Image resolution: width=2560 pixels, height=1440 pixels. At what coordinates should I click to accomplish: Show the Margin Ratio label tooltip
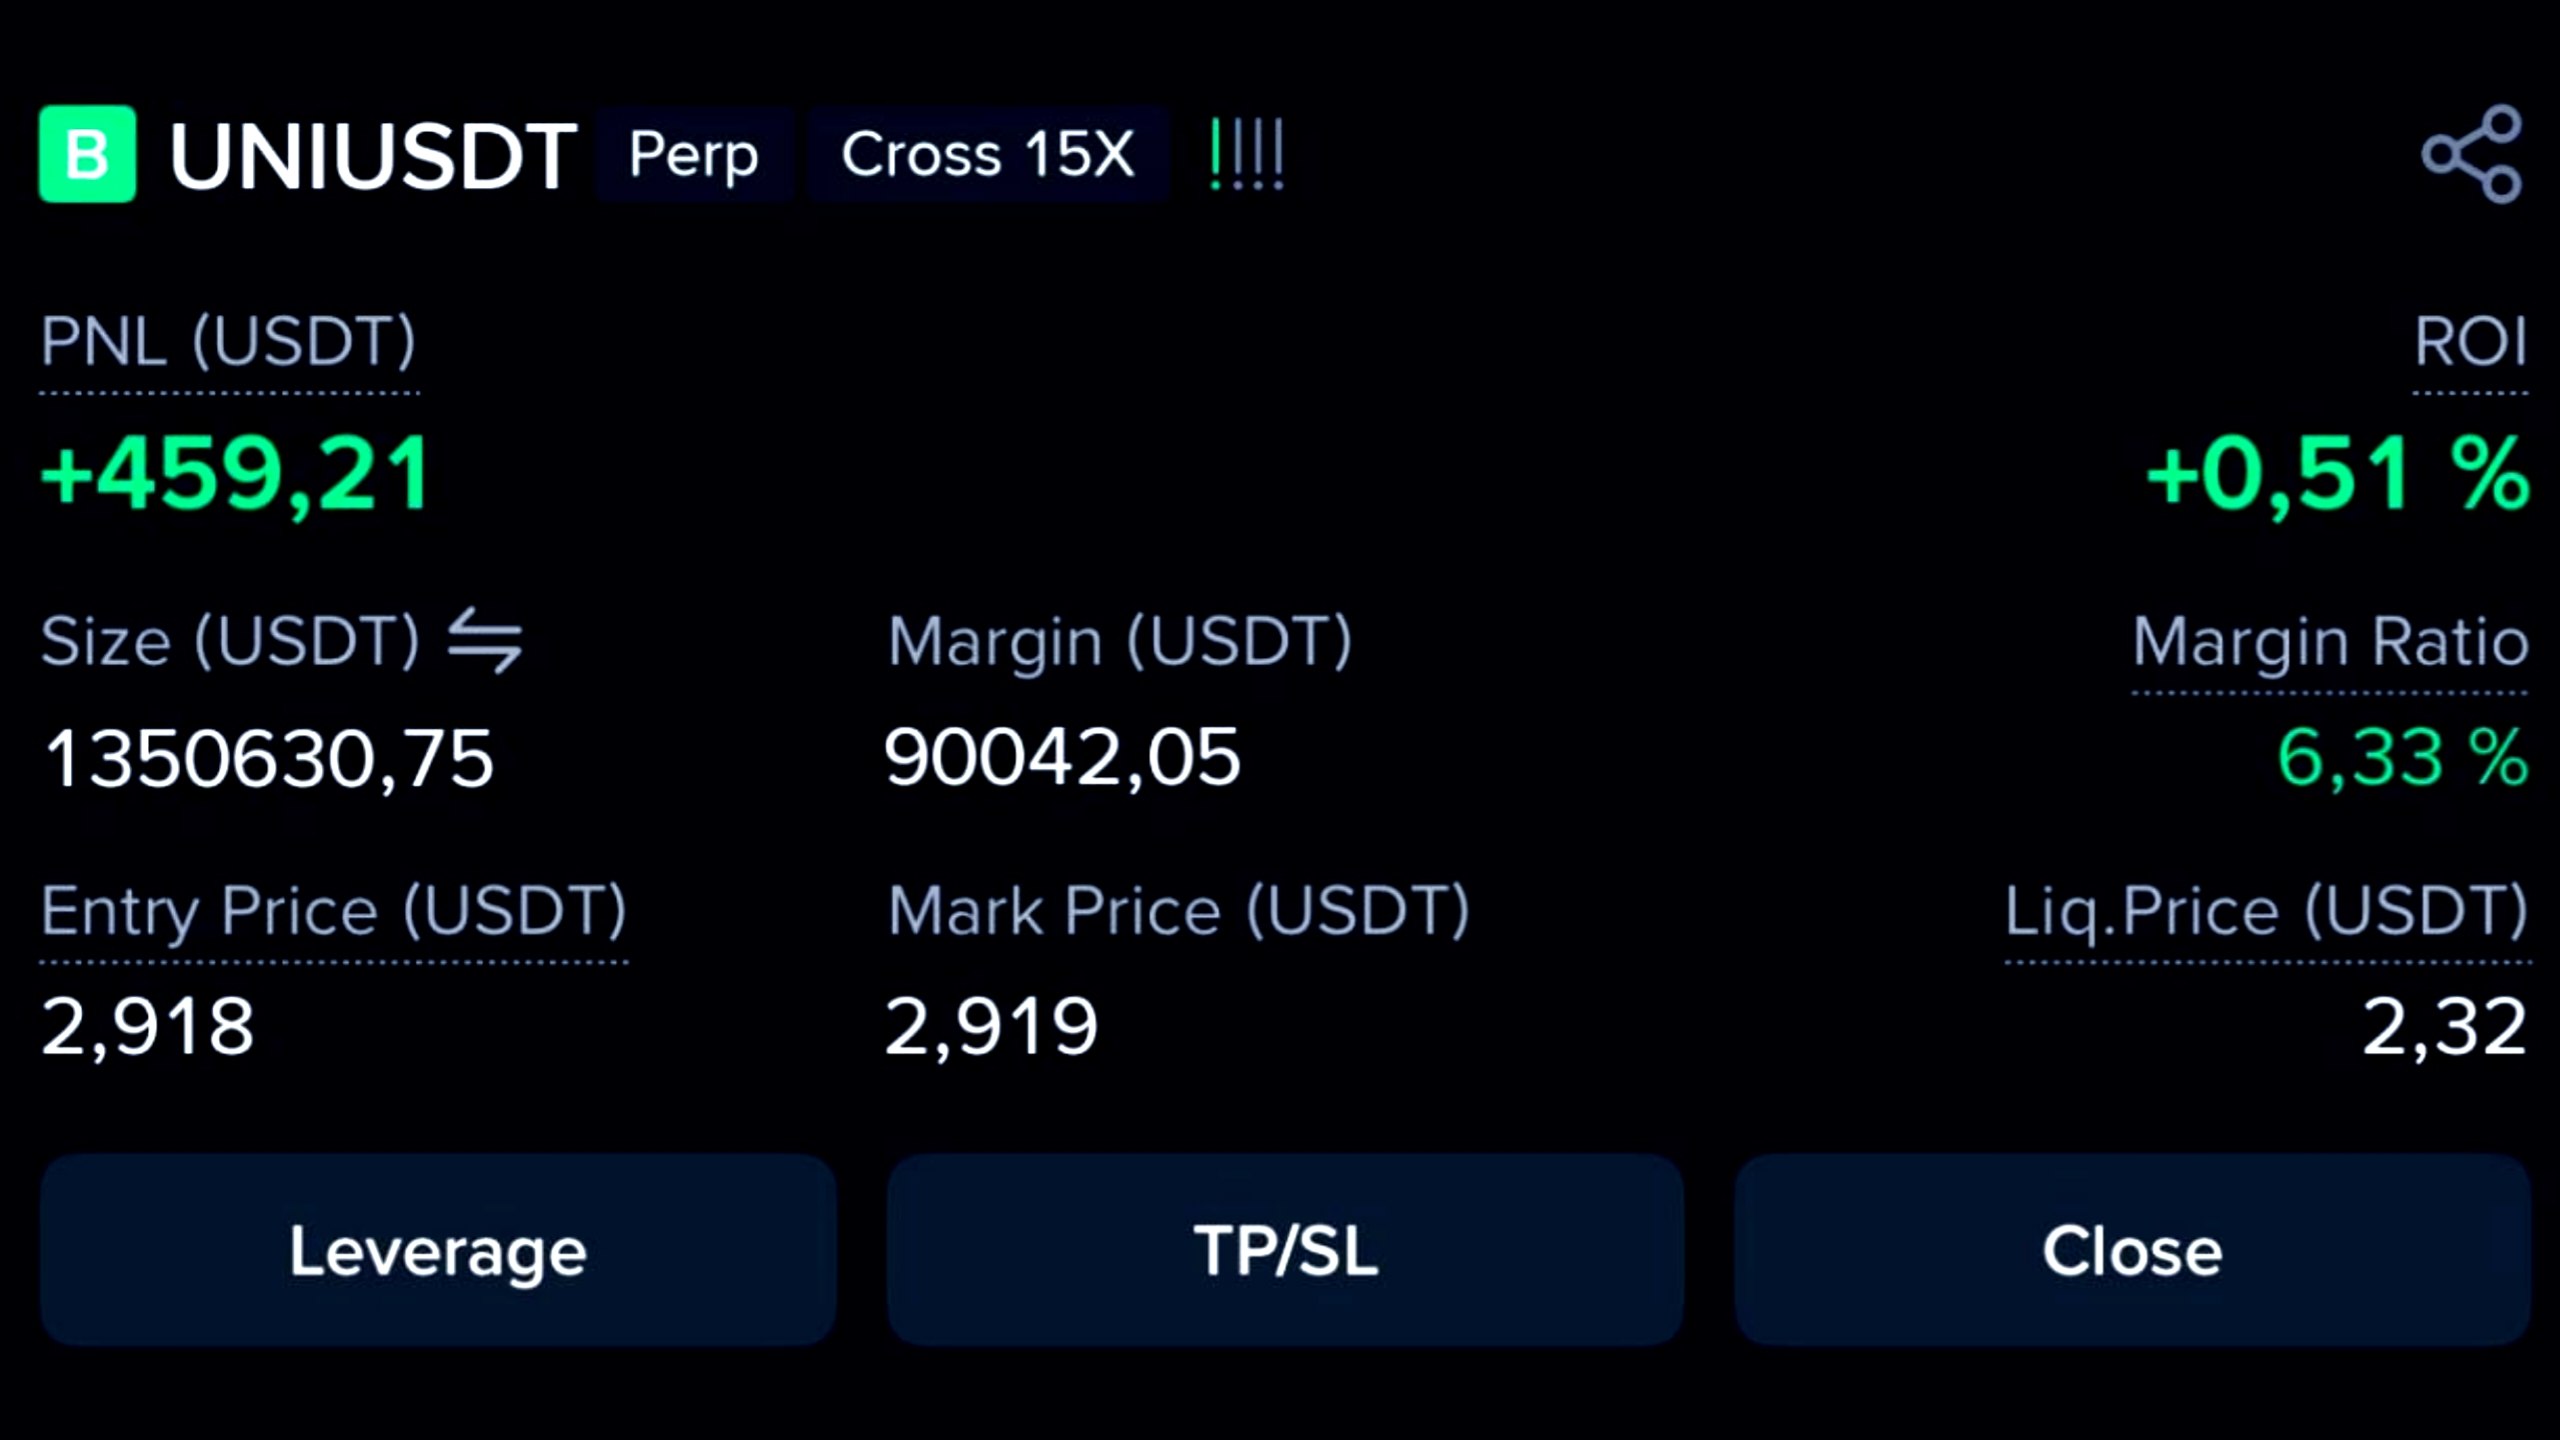coord(2330,641)
